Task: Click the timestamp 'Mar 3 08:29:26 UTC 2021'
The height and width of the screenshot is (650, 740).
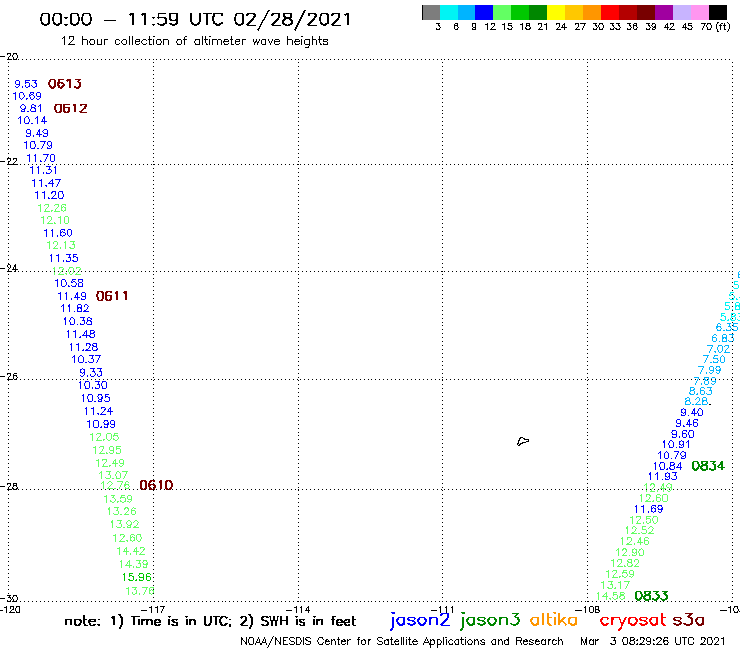Action: [x=653, y=641]
